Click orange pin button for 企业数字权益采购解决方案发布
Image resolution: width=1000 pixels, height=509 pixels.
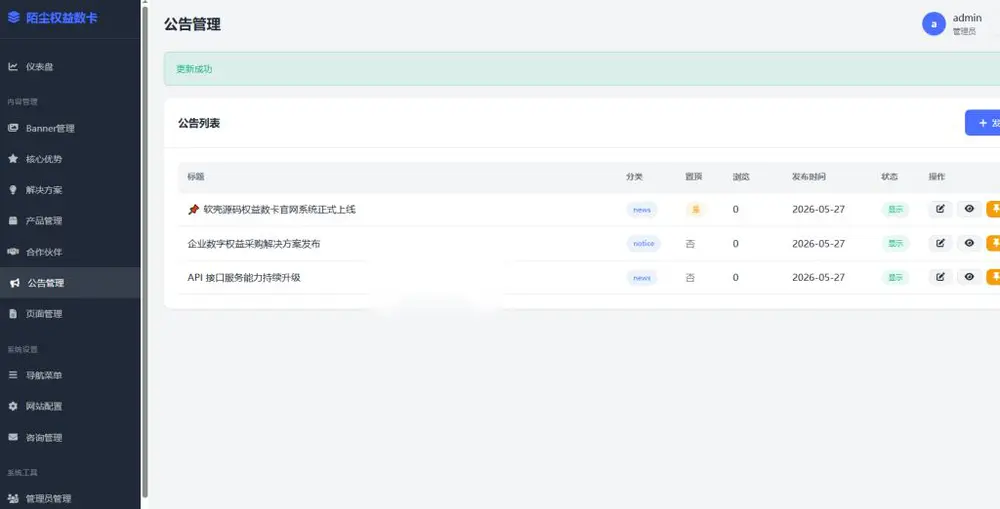[994, 243]
